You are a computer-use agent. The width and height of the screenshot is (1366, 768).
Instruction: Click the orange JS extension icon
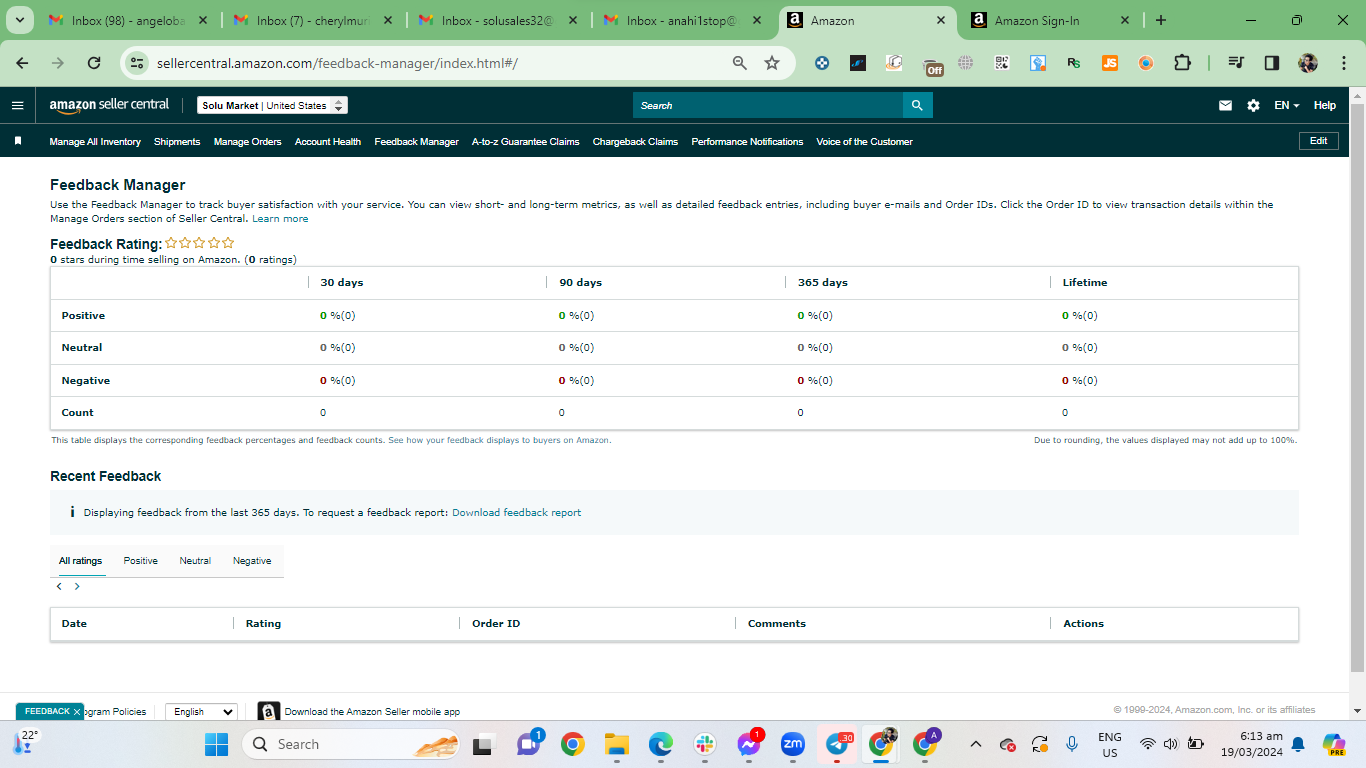pyautogui.click(x=1110, y=63)
